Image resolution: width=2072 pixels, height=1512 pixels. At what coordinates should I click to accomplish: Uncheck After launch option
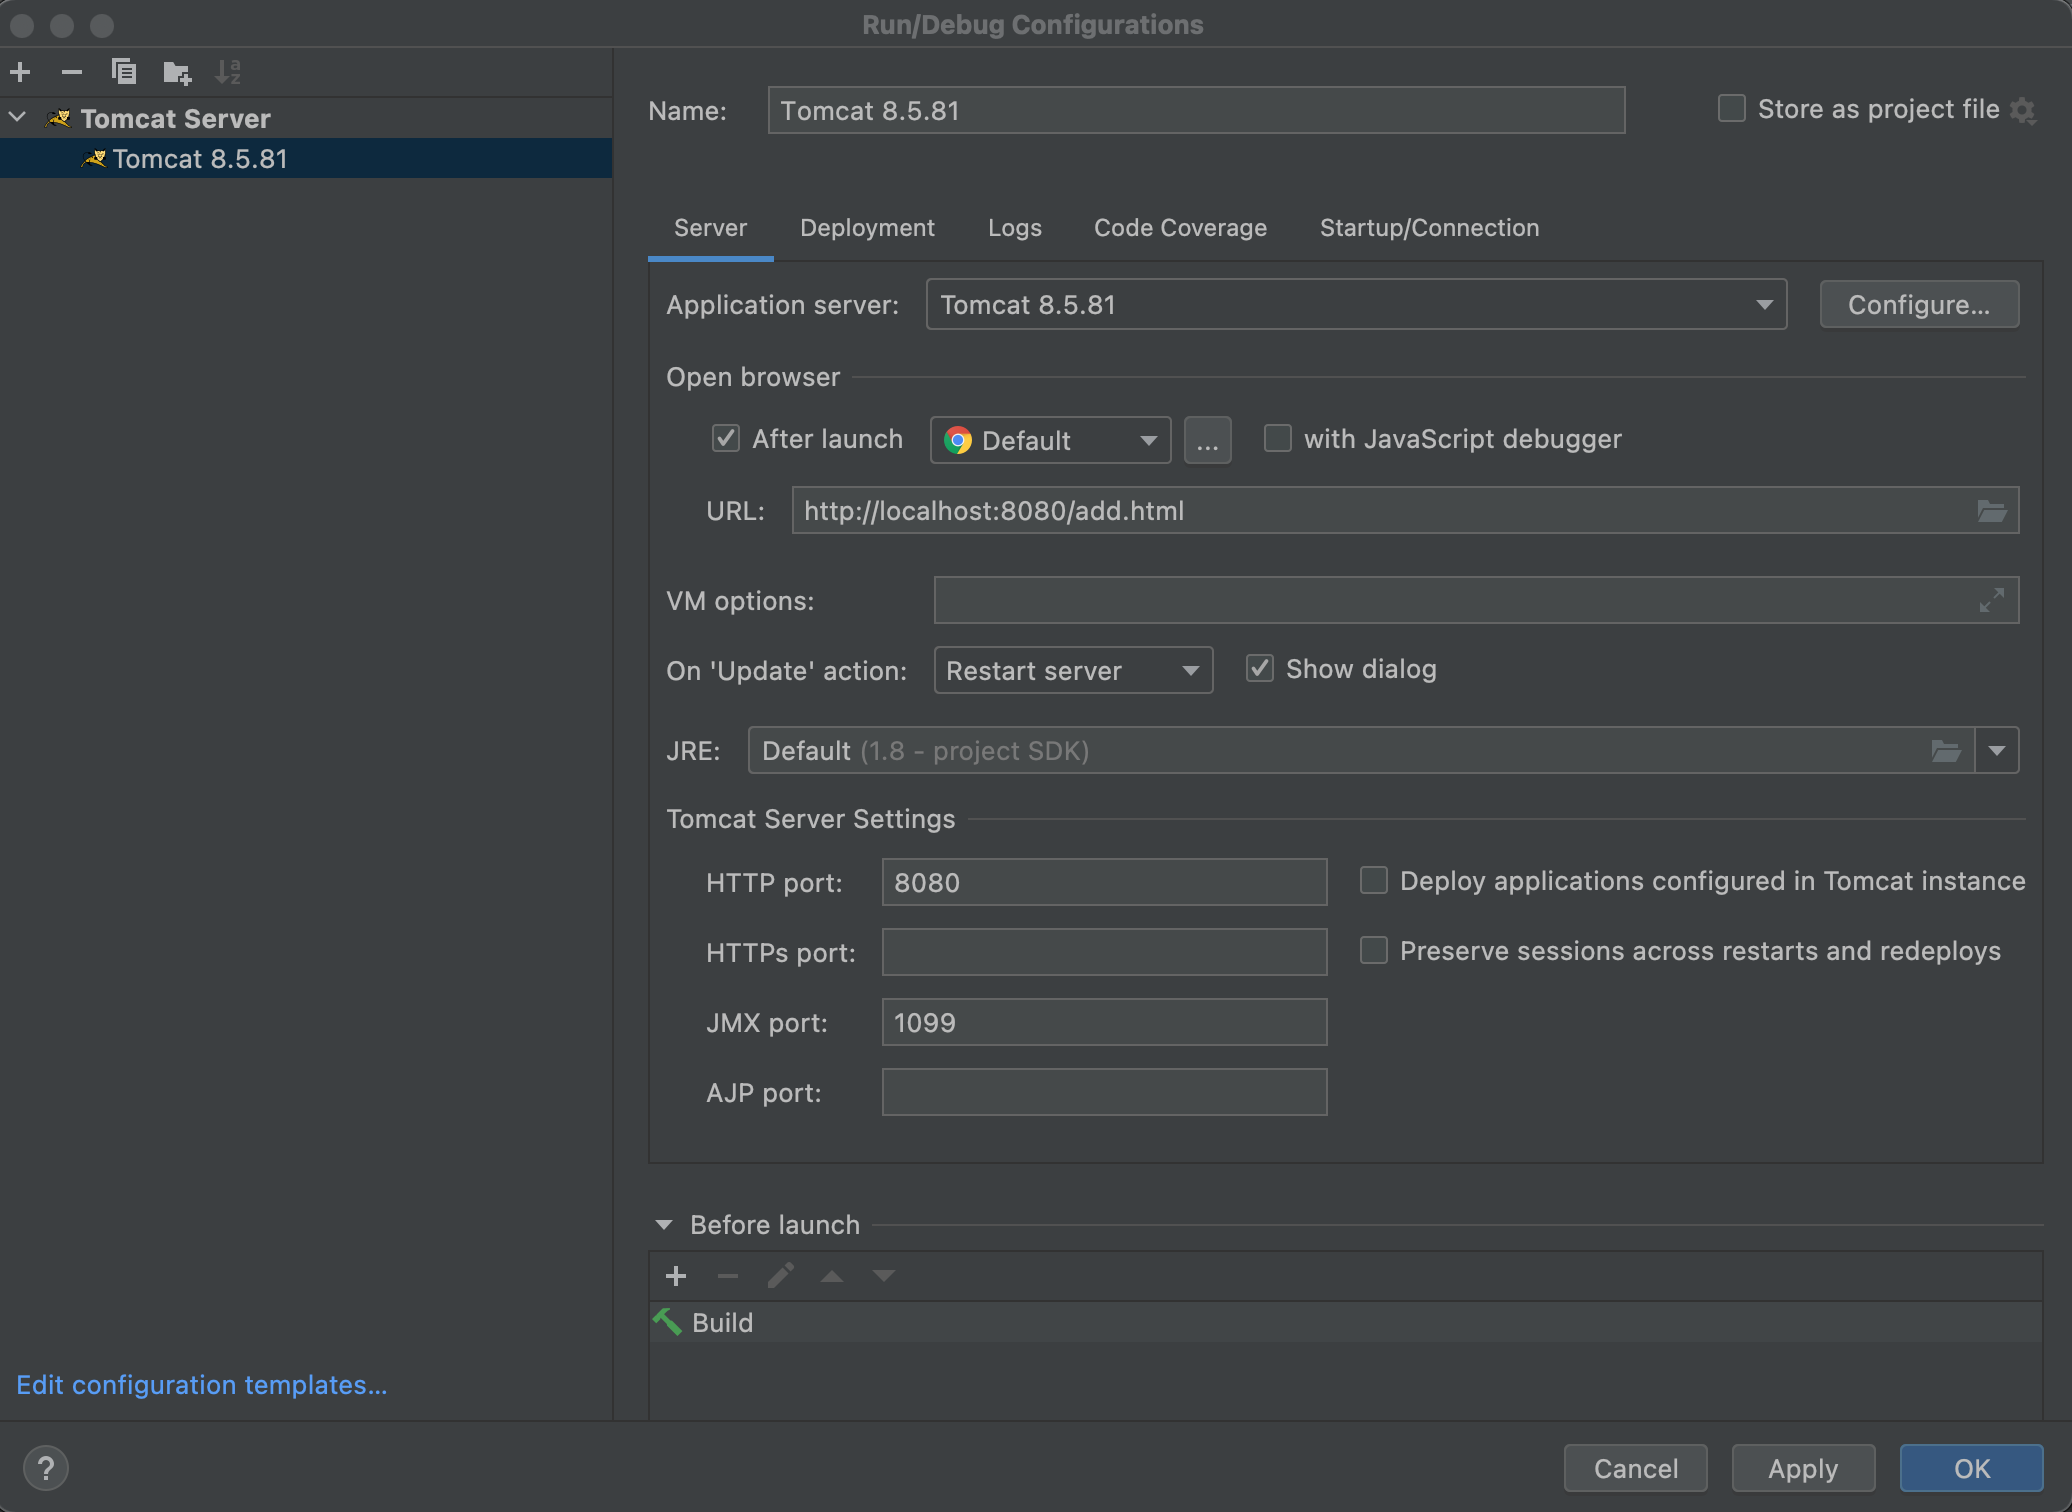pos(726,438)
